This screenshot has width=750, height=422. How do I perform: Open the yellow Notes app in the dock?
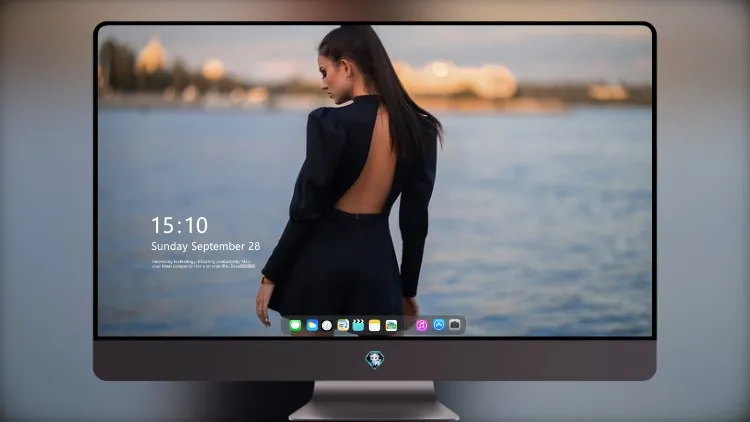click(375, 325)
